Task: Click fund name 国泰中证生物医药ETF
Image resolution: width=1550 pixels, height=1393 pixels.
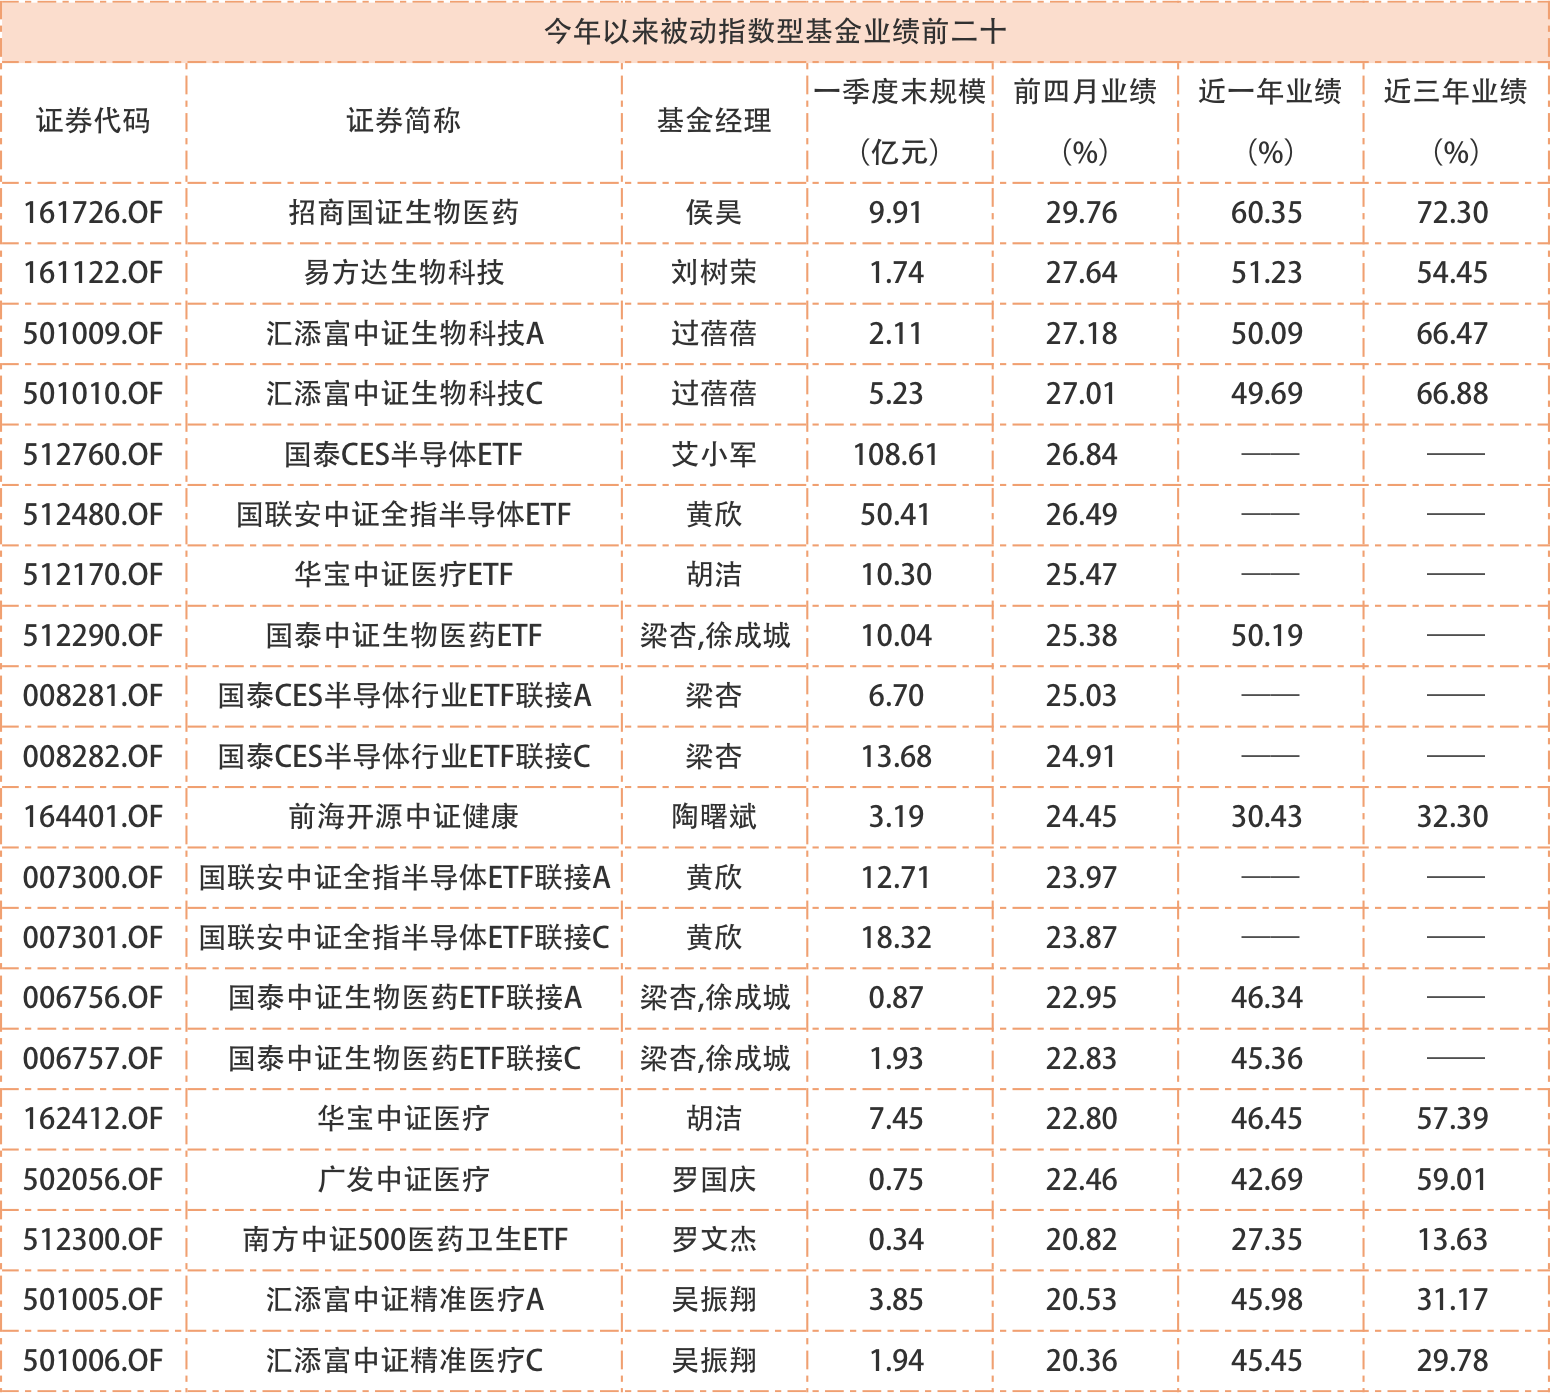Action: point(403,636)
